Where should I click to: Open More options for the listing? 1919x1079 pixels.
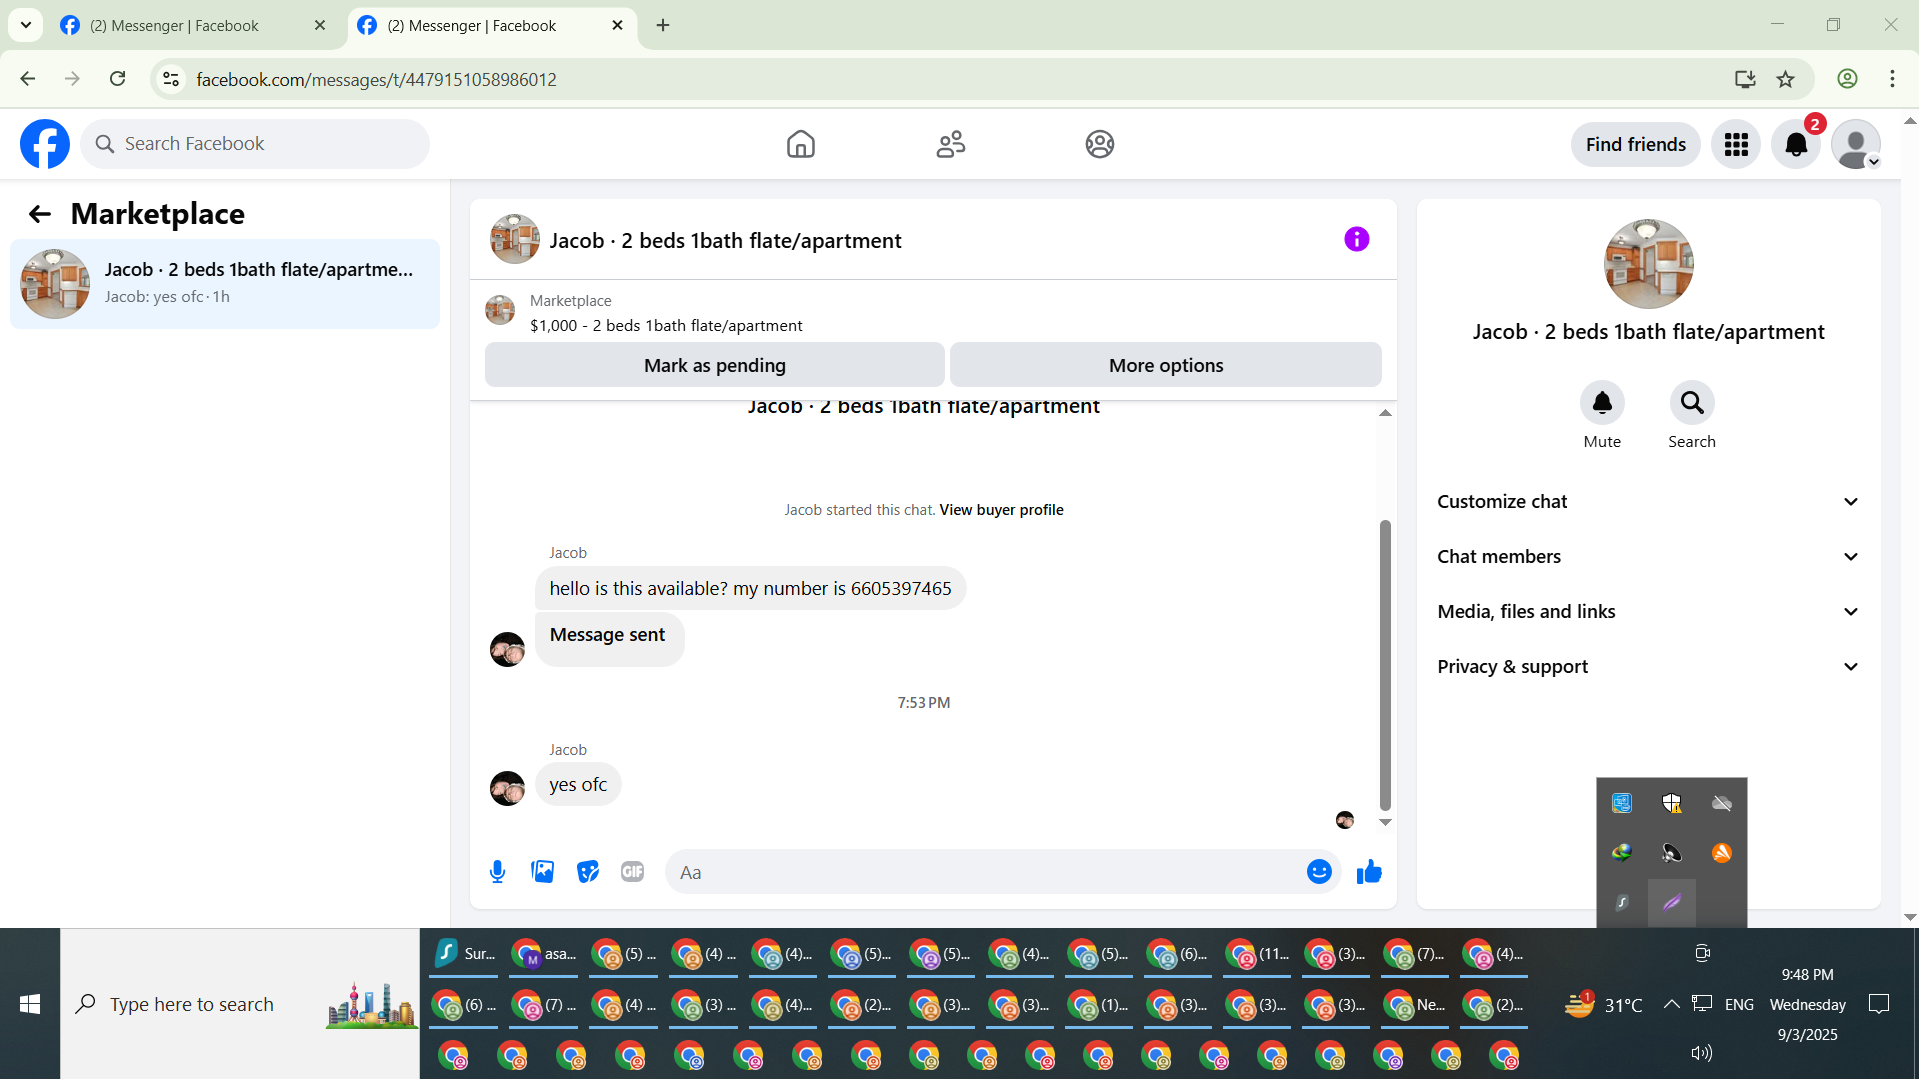point(1166,365)
